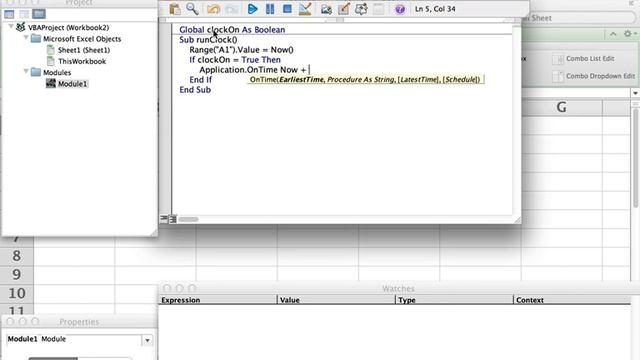Click the Ln 5, Col 34 position indicator
640x360 pixels.
[x=435, y=9]
